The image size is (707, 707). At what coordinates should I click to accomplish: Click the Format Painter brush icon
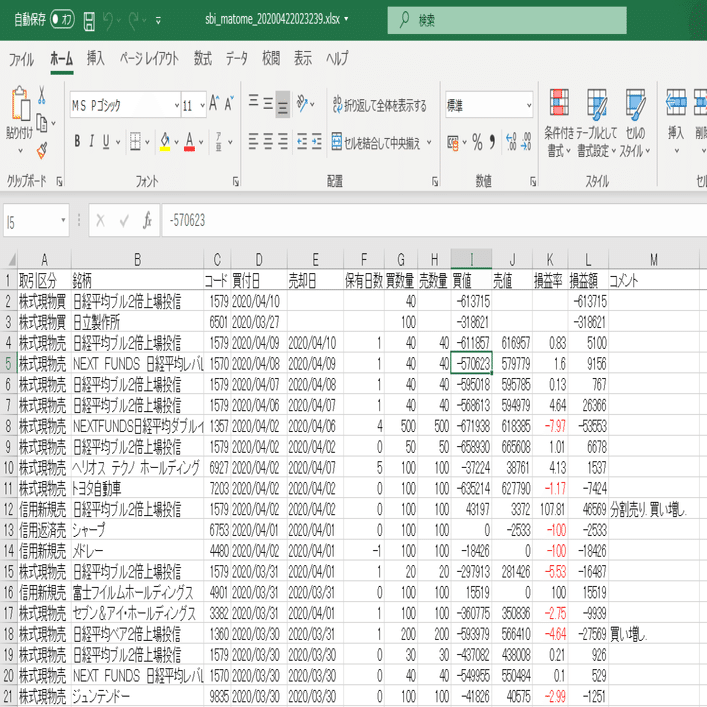coord(42,151)
